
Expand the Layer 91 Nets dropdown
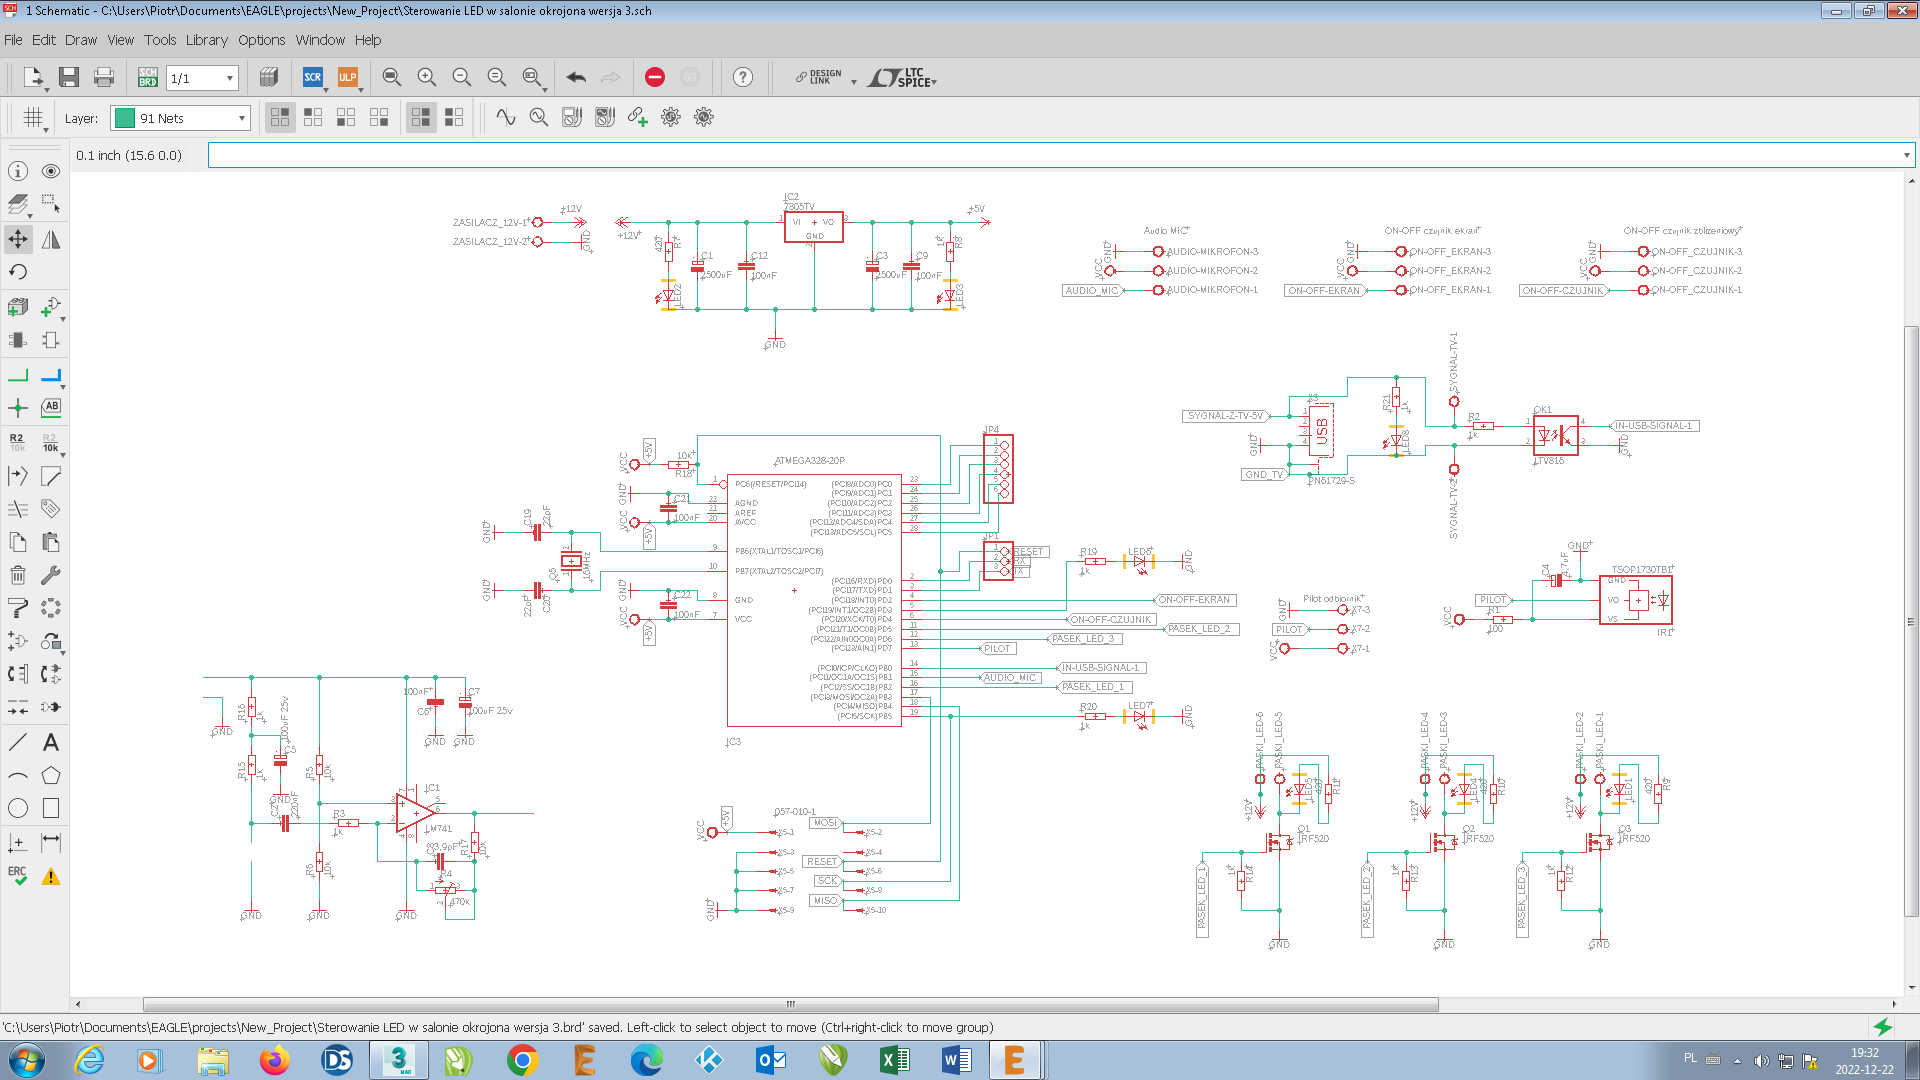(x=241, y=118)
